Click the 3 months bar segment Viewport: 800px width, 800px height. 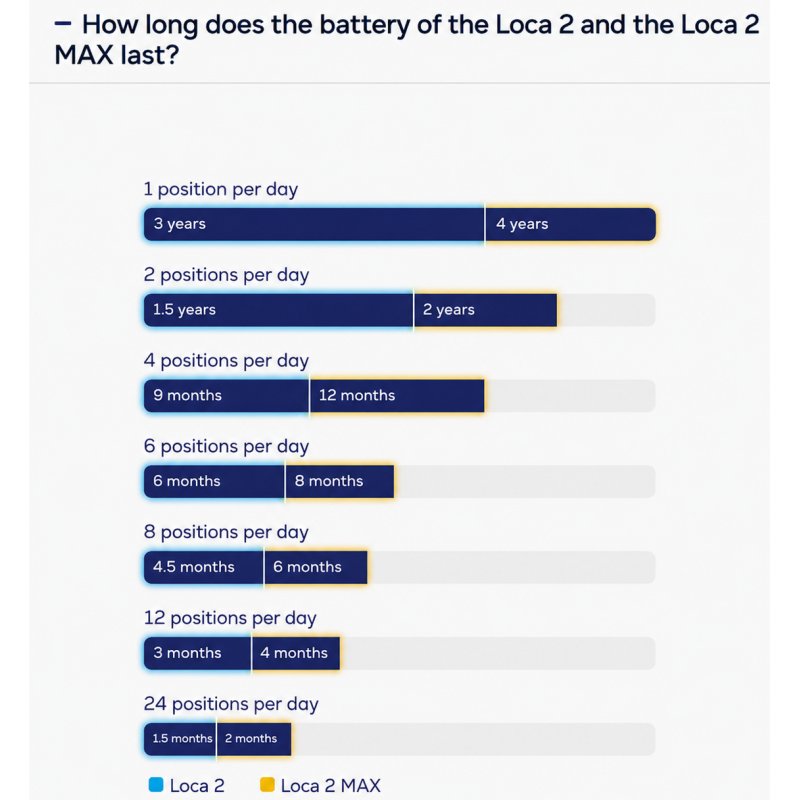click(x=197, y=653)
